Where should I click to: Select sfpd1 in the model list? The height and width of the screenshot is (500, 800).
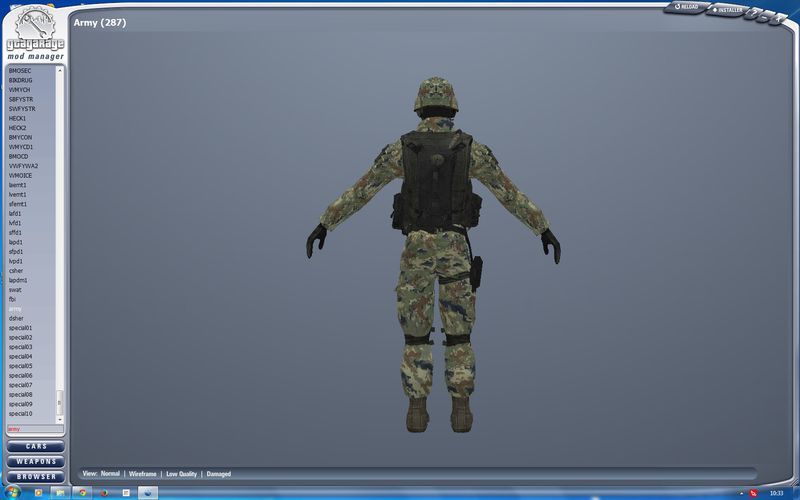pos(16,252)
